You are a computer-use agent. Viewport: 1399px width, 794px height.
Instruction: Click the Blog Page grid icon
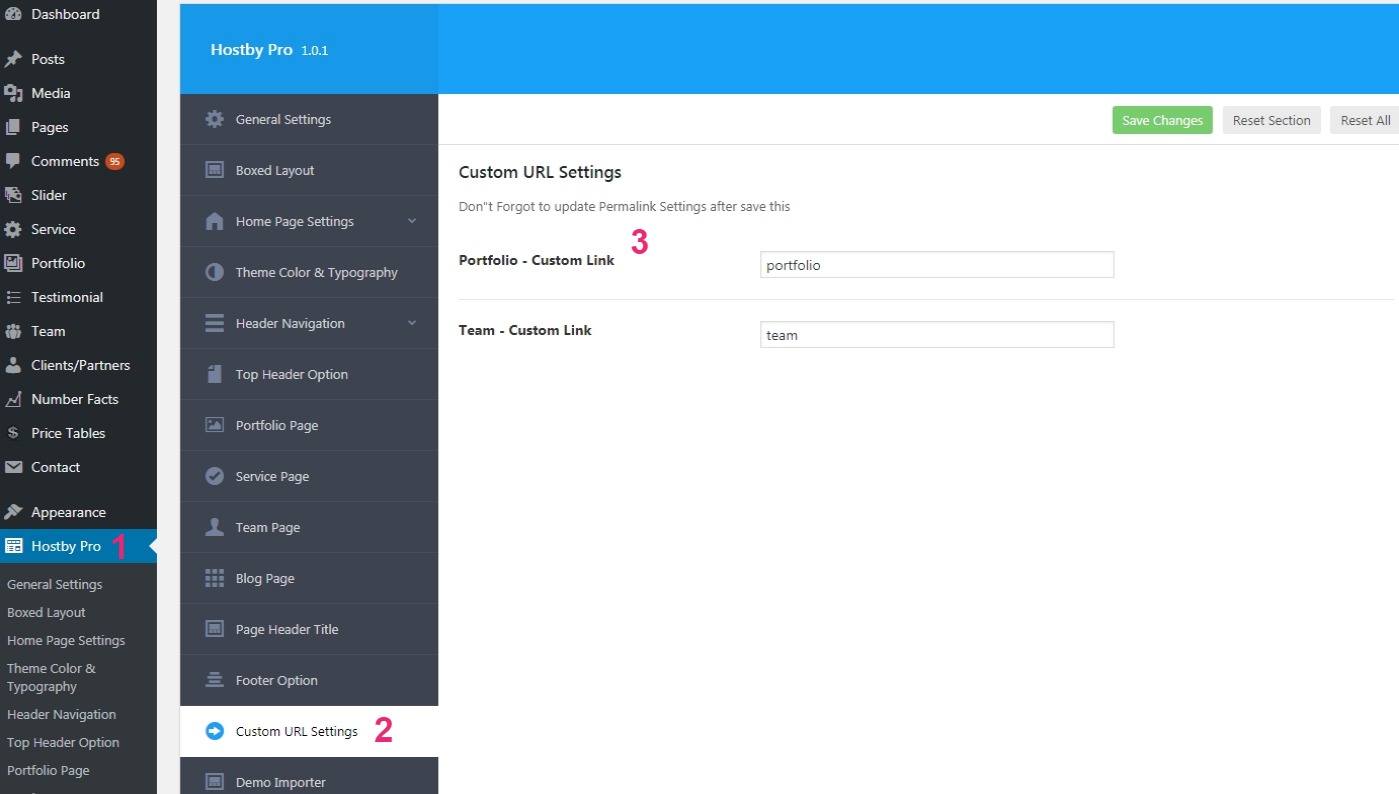(214, 578)
